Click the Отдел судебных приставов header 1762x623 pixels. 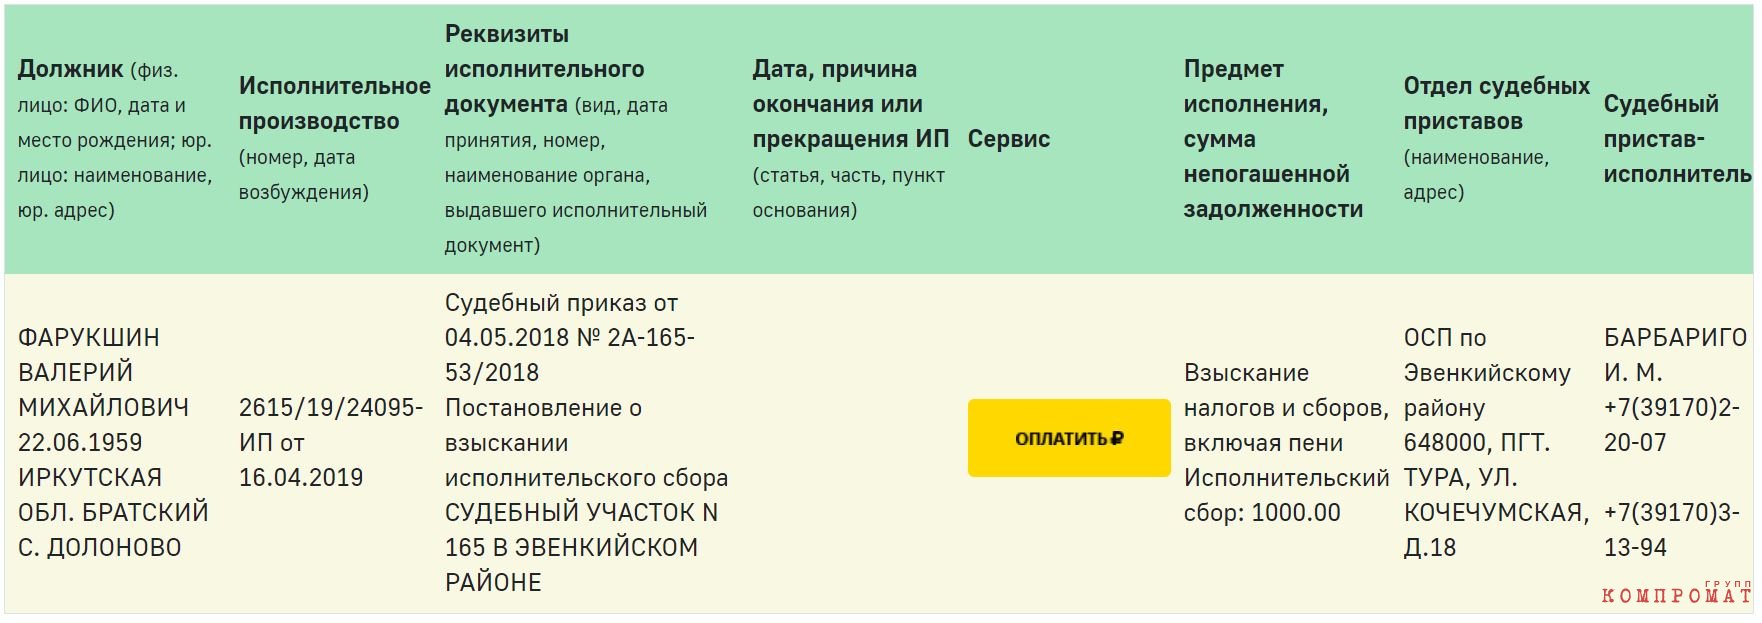point(1496,139)
